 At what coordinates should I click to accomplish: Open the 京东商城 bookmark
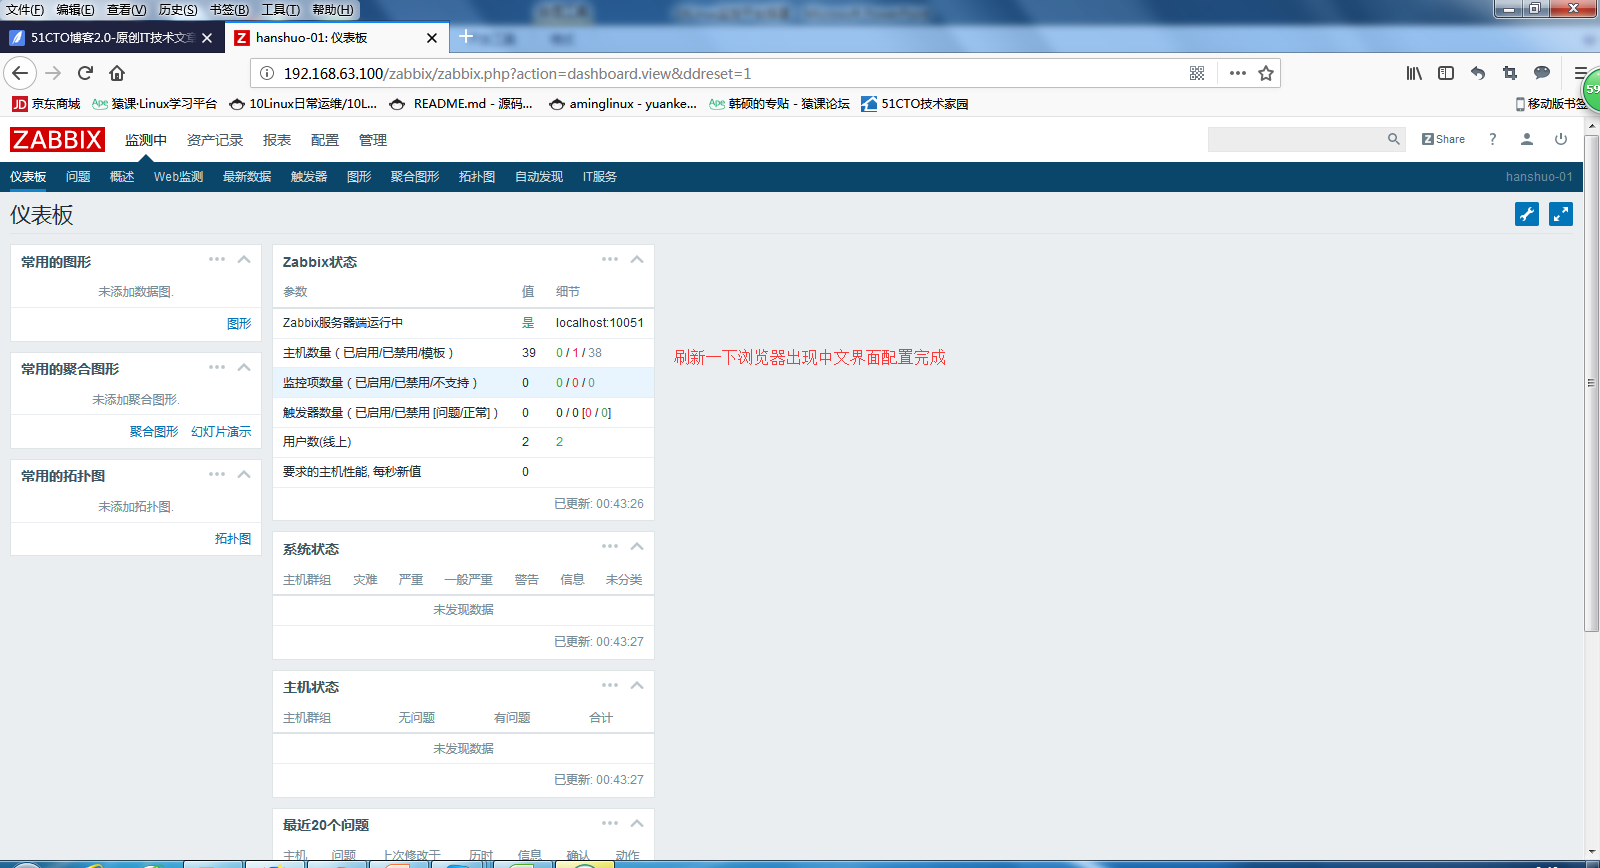tap(46, 104)
